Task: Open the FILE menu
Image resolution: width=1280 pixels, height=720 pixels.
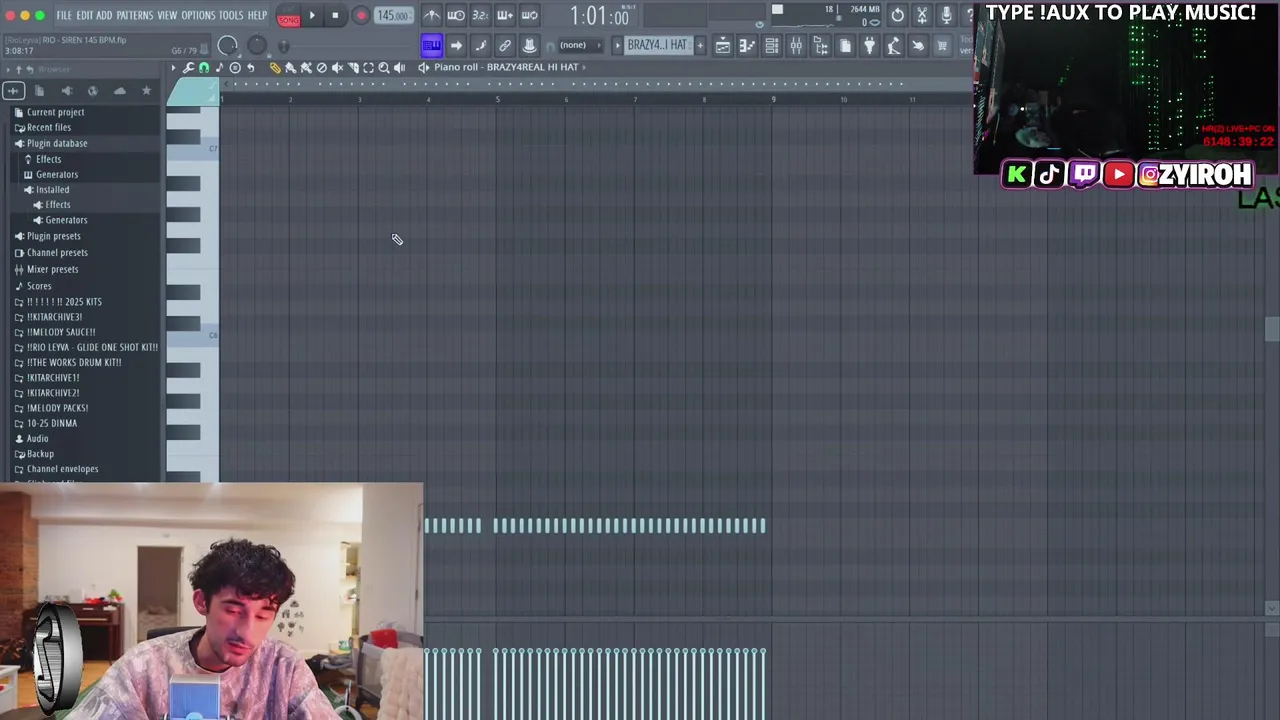Action: click(x=63, y=15)
